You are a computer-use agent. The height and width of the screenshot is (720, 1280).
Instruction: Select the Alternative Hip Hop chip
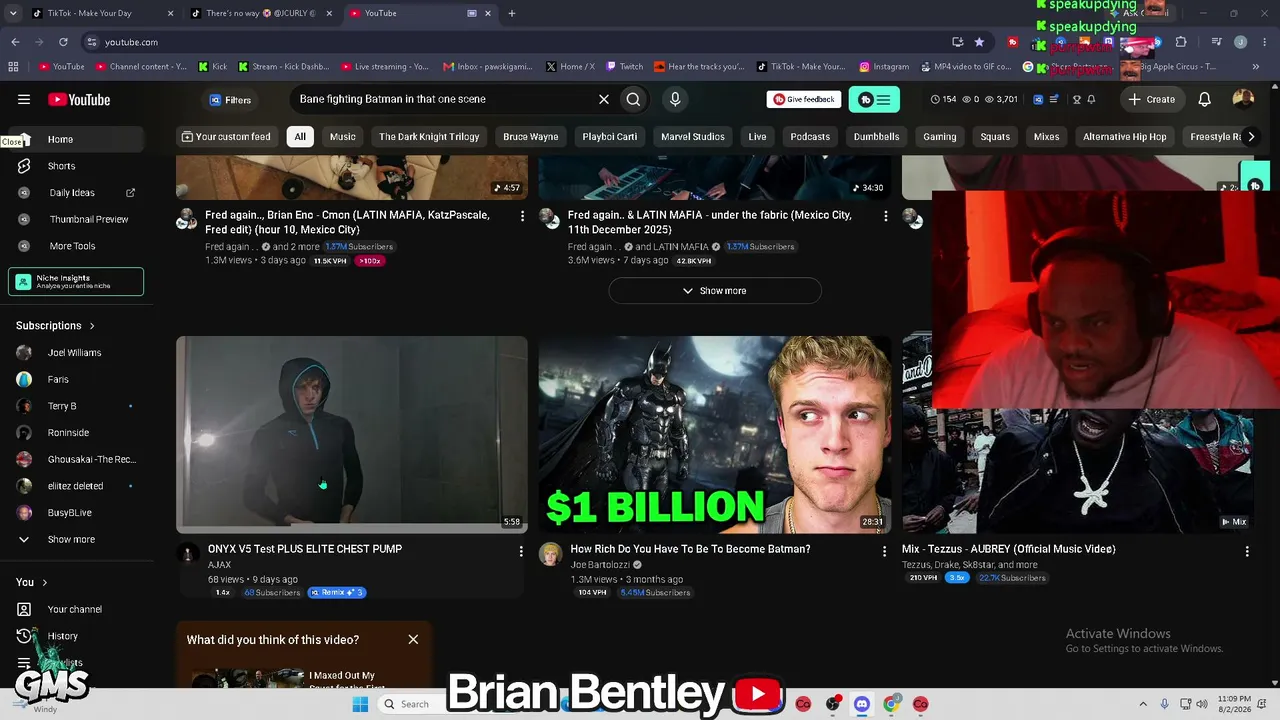1125,136
